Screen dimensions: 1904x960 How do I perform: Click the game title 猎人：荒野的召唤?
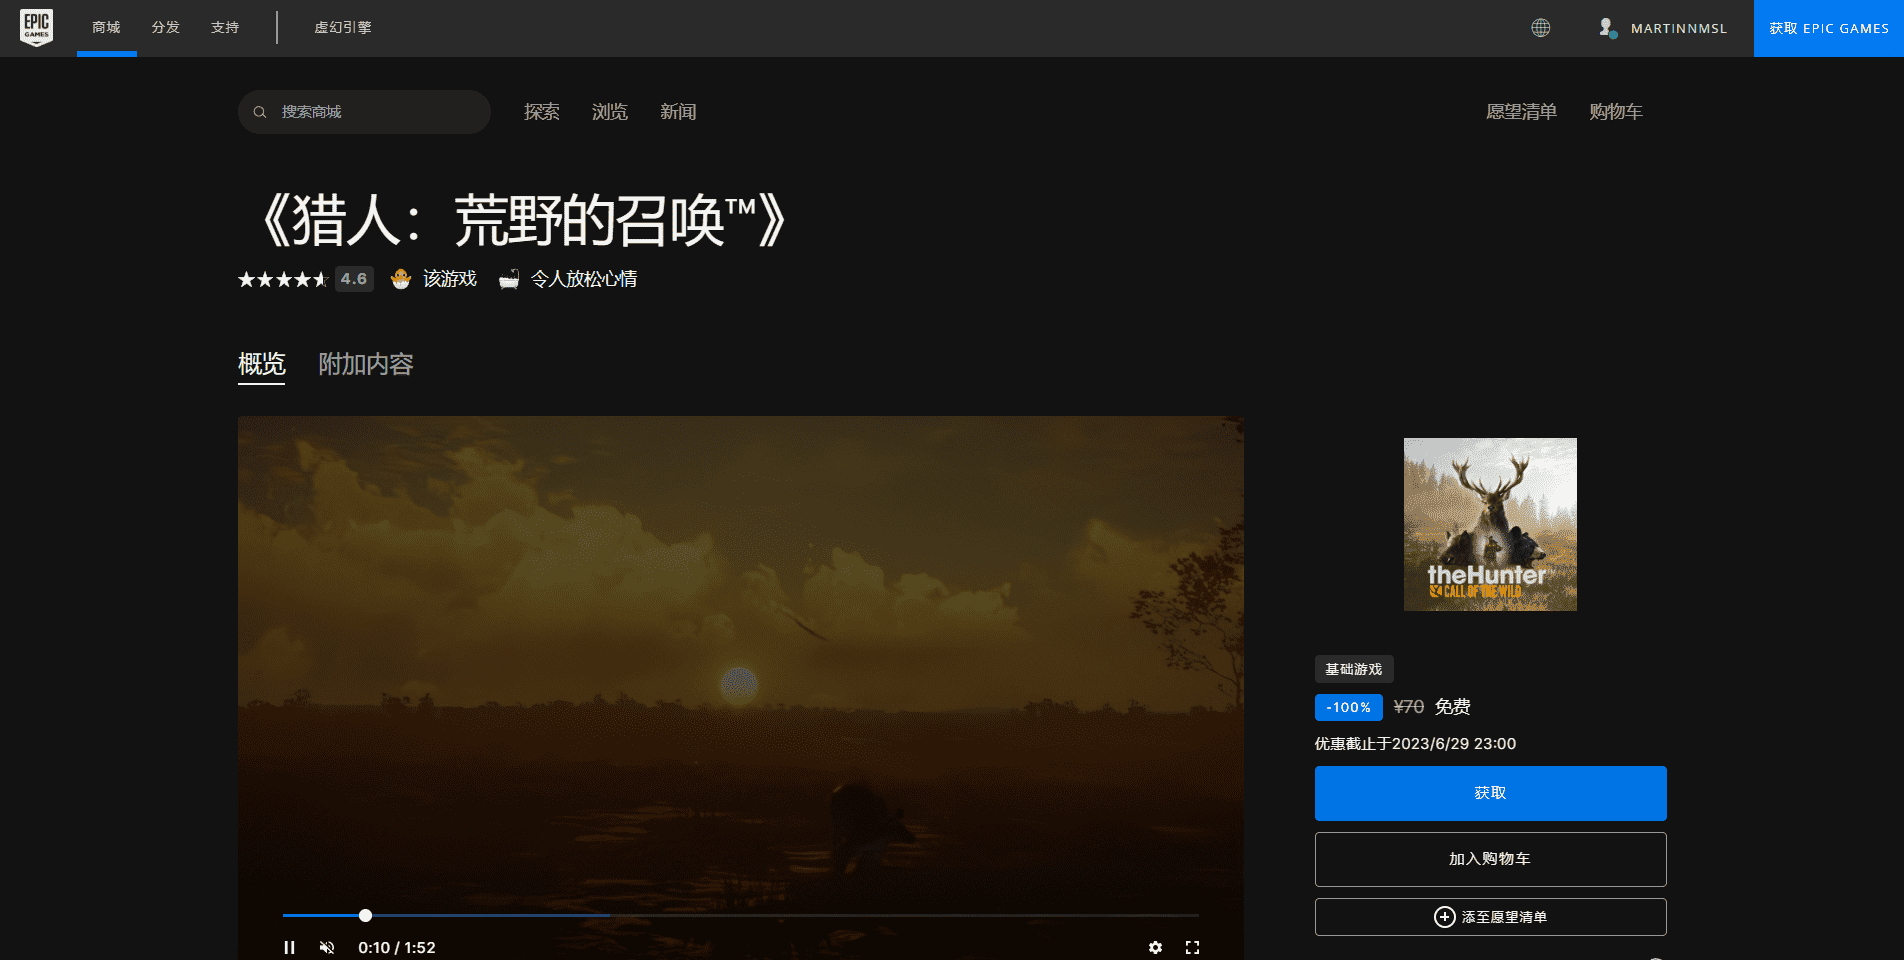523,220
